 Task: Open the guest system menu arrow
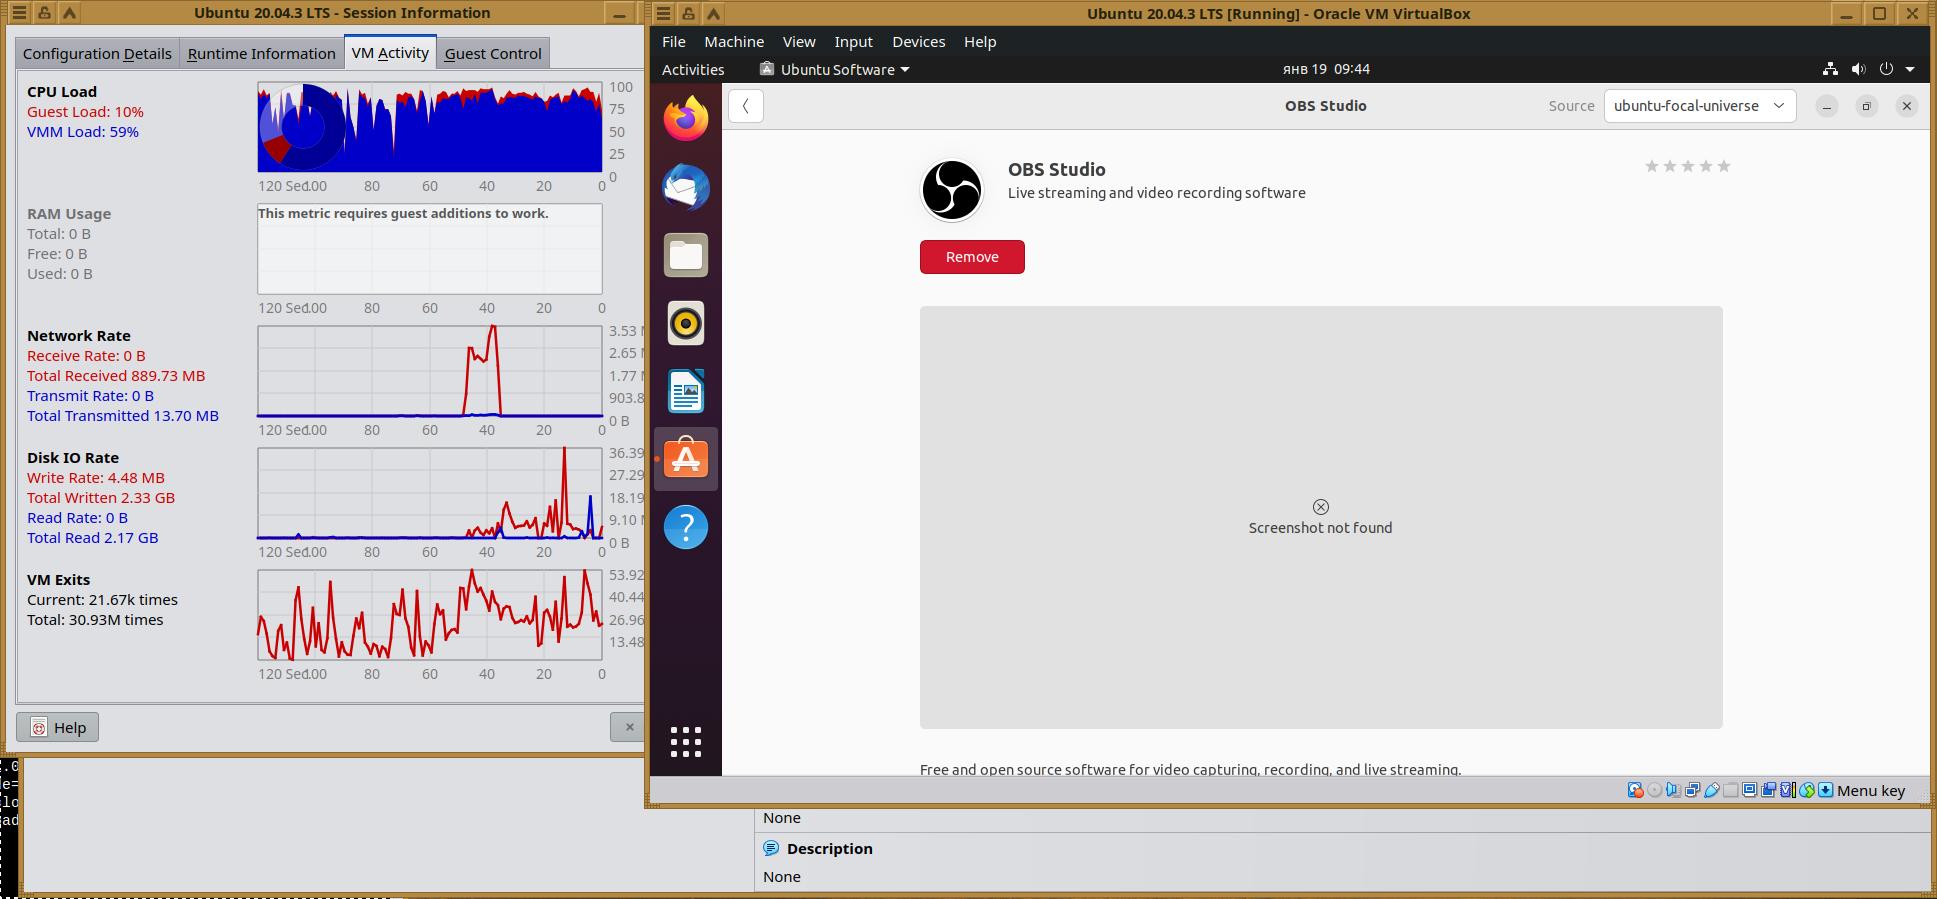coord(1910,69)
